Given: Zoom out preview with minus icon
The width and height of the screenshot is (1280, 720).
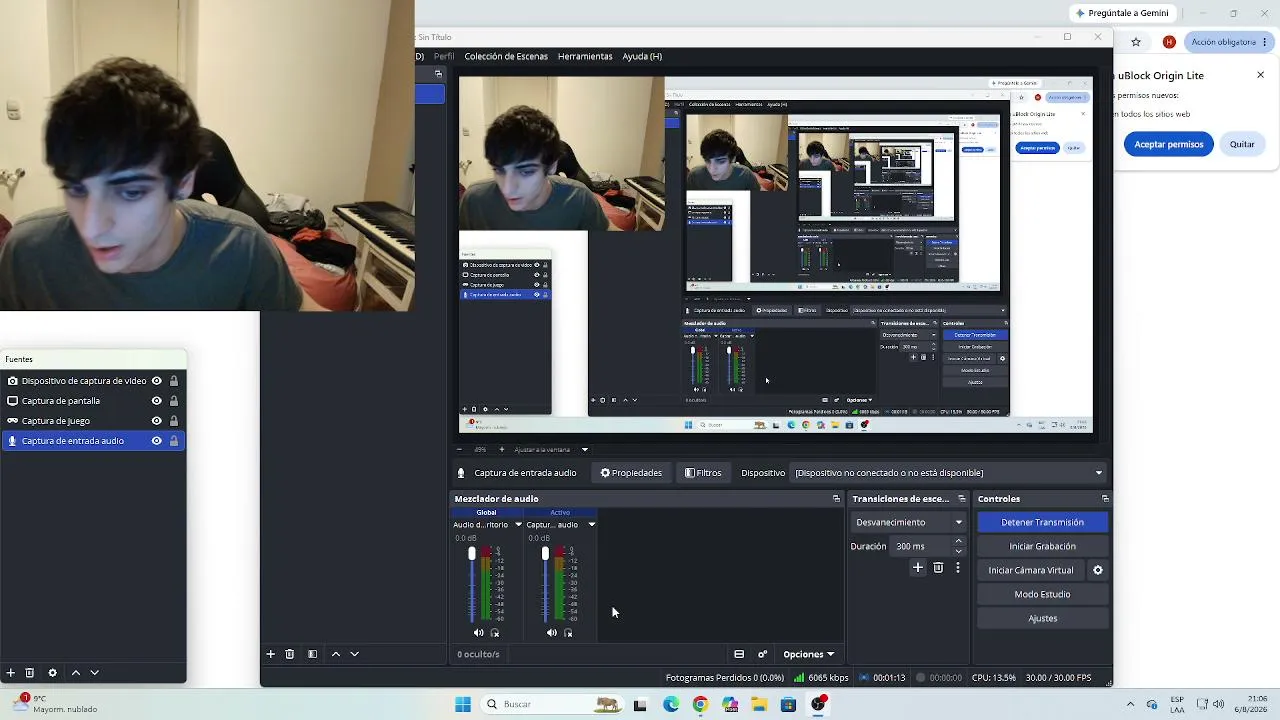Looking at the screenshot, I should pyautogui.click(x=459, y=450).
